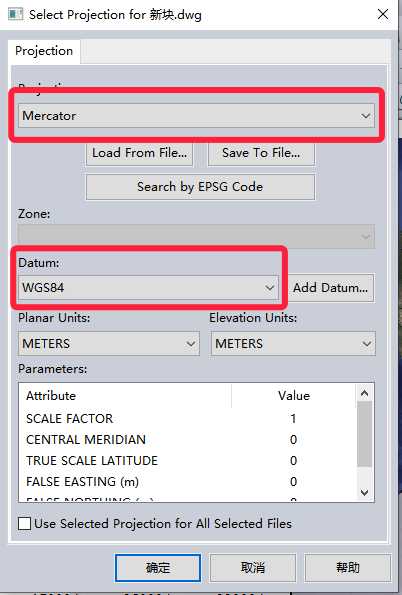This screenshot has height=595, width=402.
Task: Select the SCALE FACTOR parameter row
Action: pyautogui.click(x=188, y=419)
